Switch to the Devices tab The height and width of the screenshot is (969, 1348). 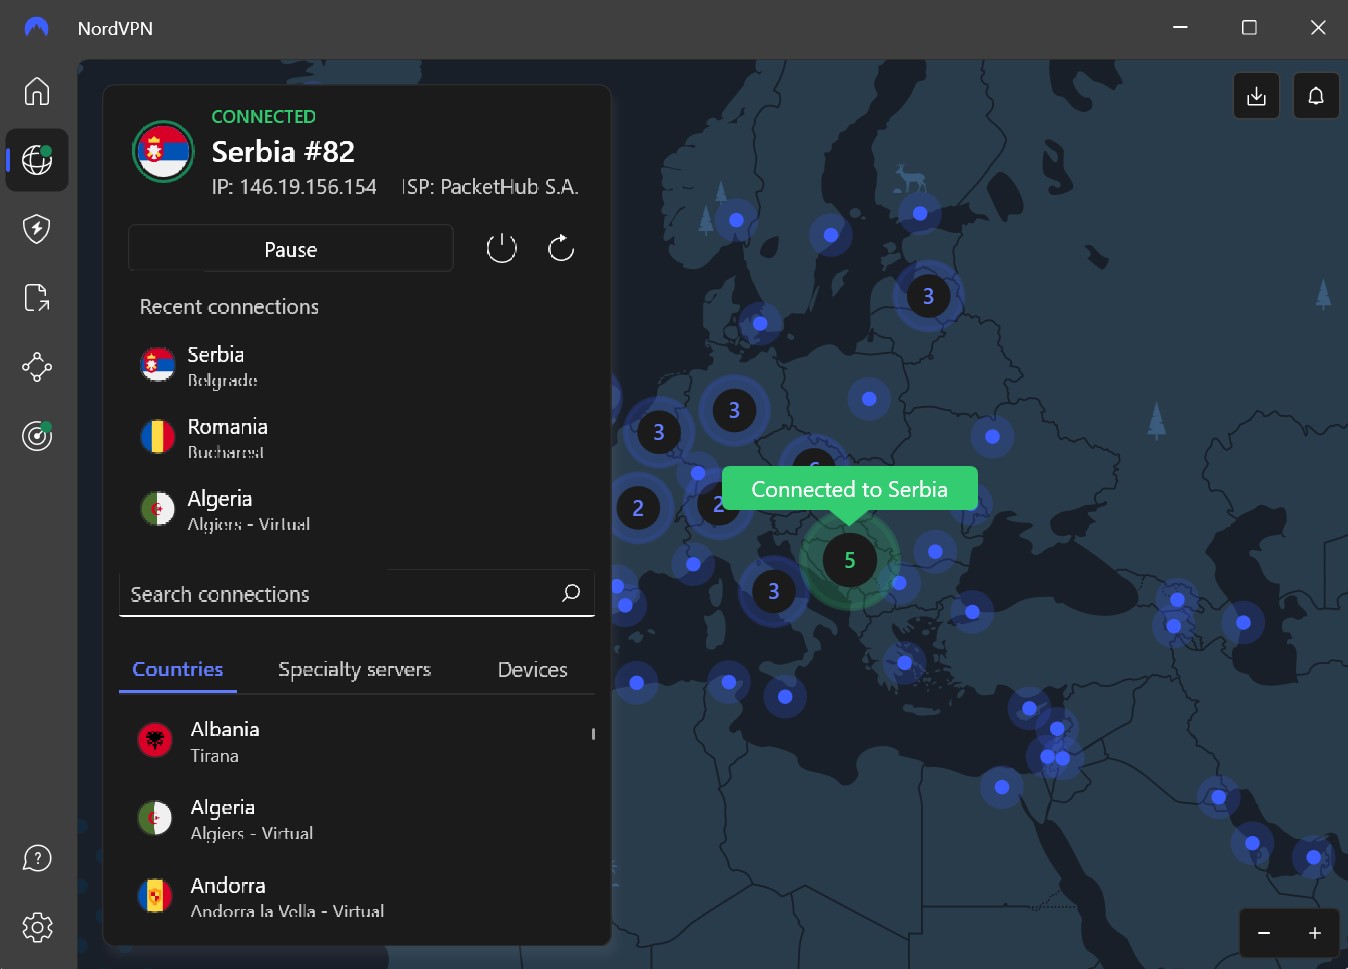pos(532,669)
